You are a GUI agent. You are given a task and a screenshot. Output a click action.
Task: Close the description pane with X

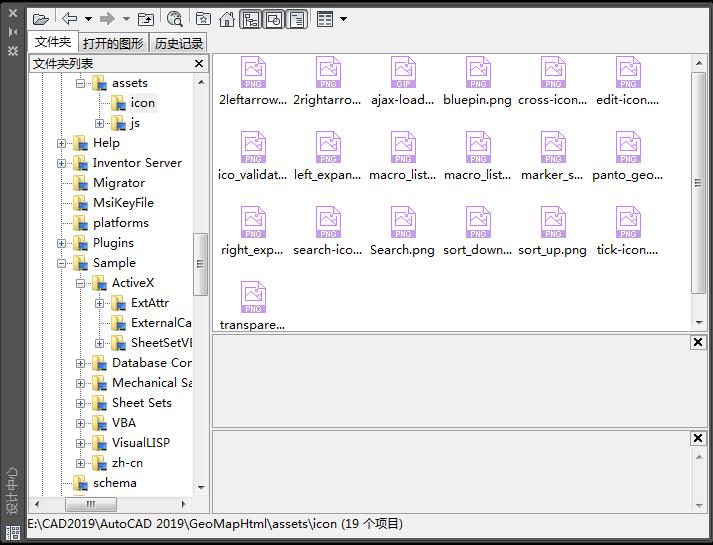pyautogui.click(x=698, y=438)
